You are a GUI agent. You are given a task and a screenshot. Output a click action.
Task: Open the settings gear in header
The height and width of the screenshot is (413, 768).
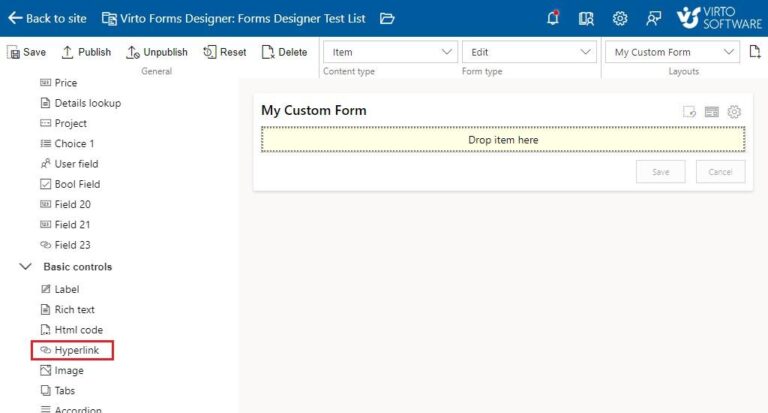[x=620, y=18]
